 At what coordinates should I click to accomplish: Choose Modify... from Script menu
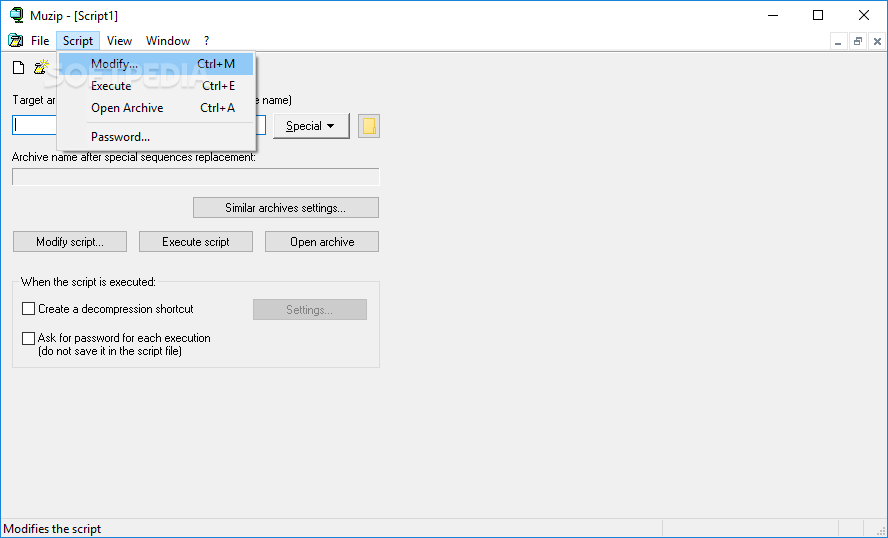156,64
